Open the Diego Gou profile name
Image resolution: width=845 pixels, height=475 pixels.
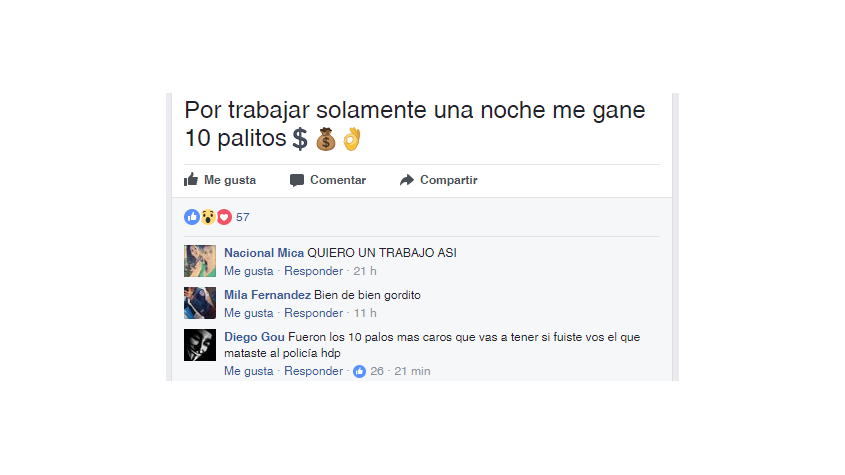(254, 337)
